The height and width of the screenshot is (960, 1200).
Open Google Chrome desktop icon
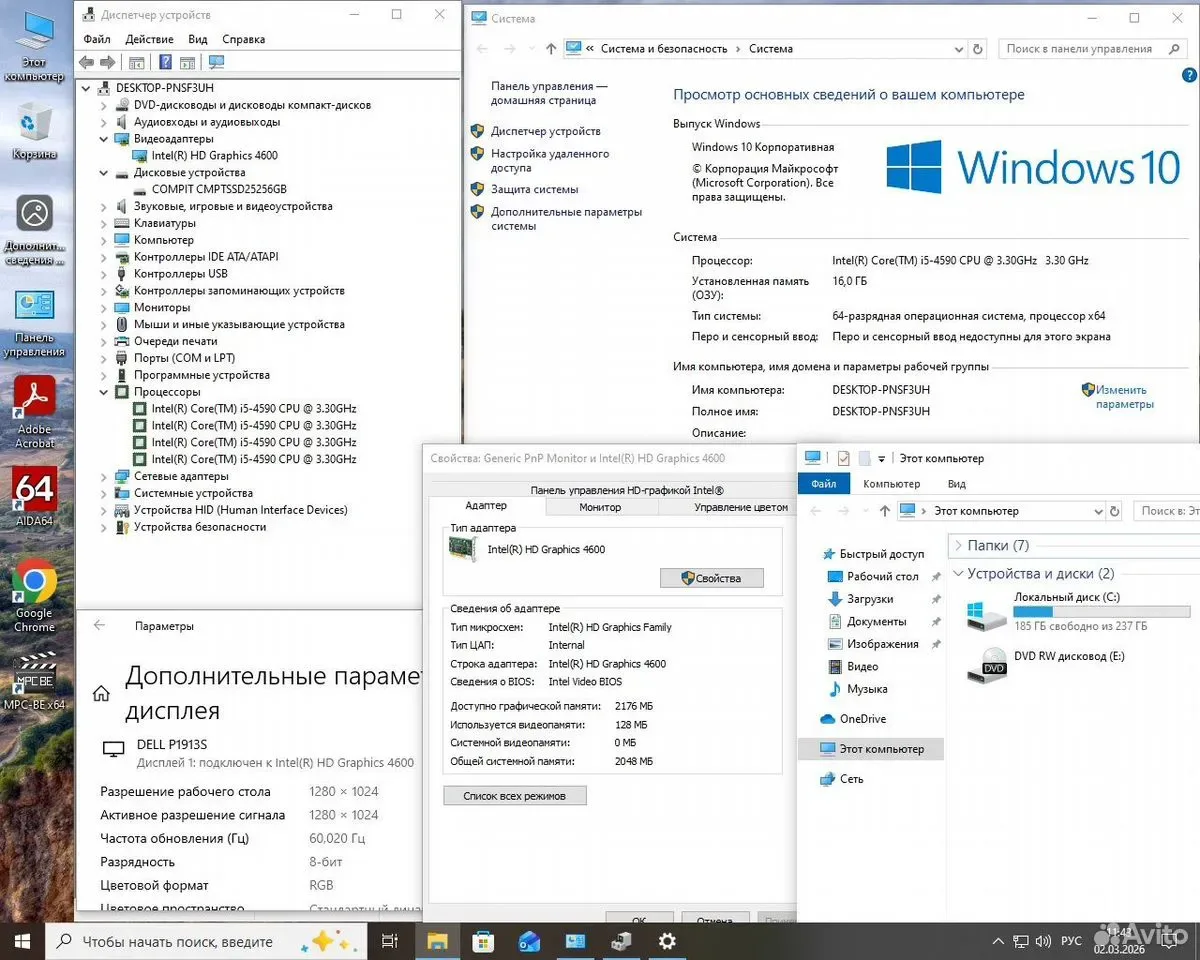tap(35, 597)
